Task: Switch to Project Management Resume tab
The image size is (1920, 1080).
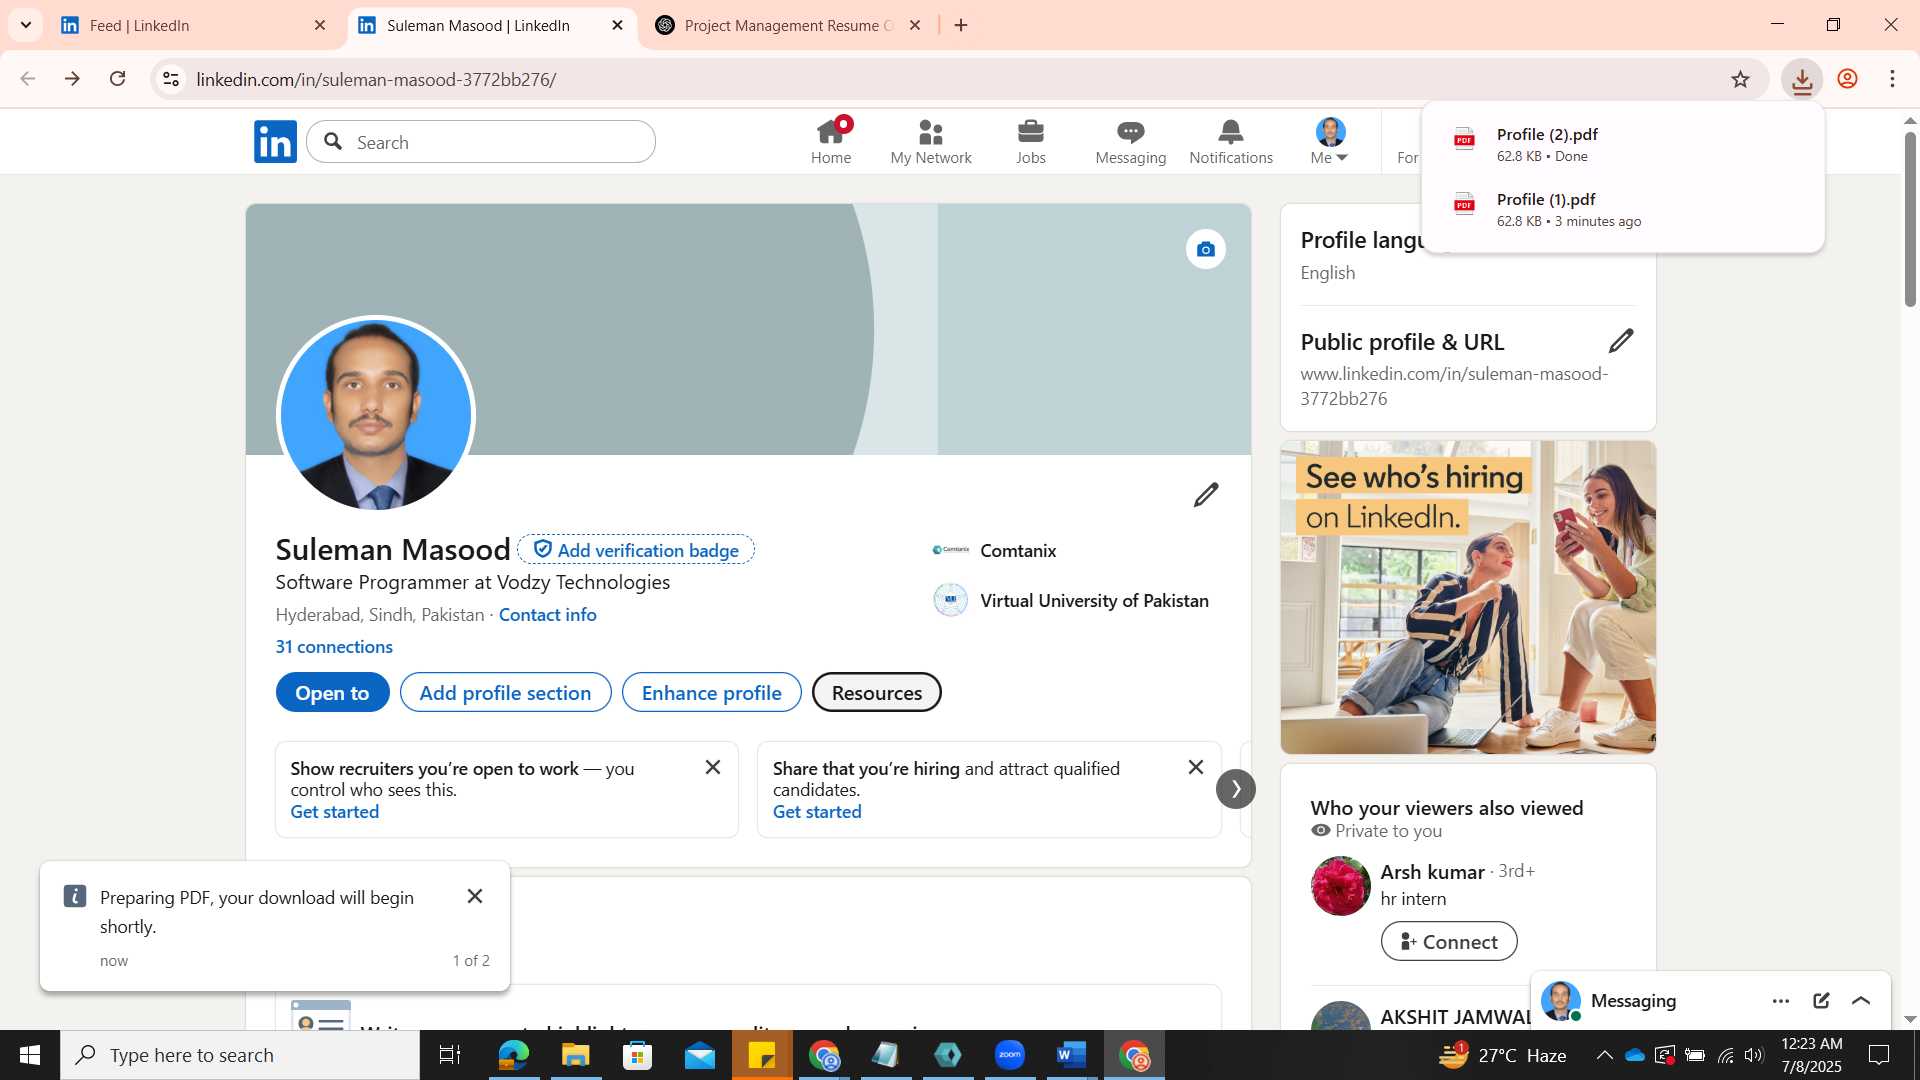Action: 788,26
